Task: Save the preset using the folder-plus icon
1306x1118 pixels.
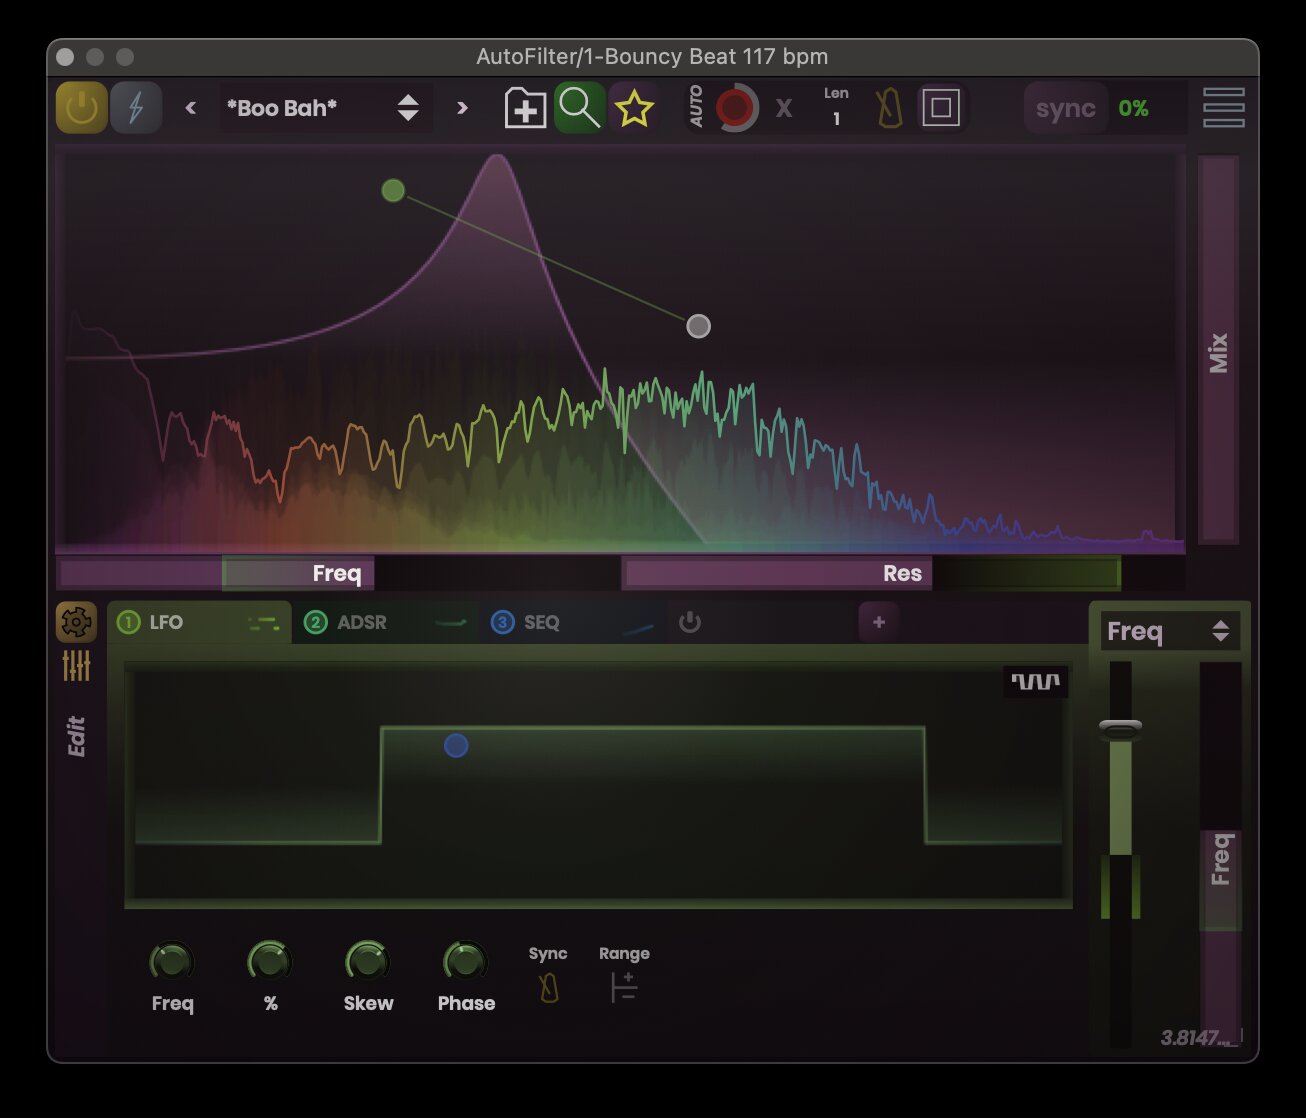Action: 523,108
